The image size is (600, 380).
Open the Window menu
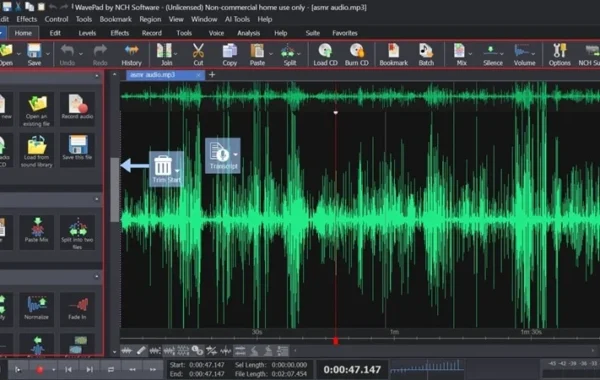point(204,19)
